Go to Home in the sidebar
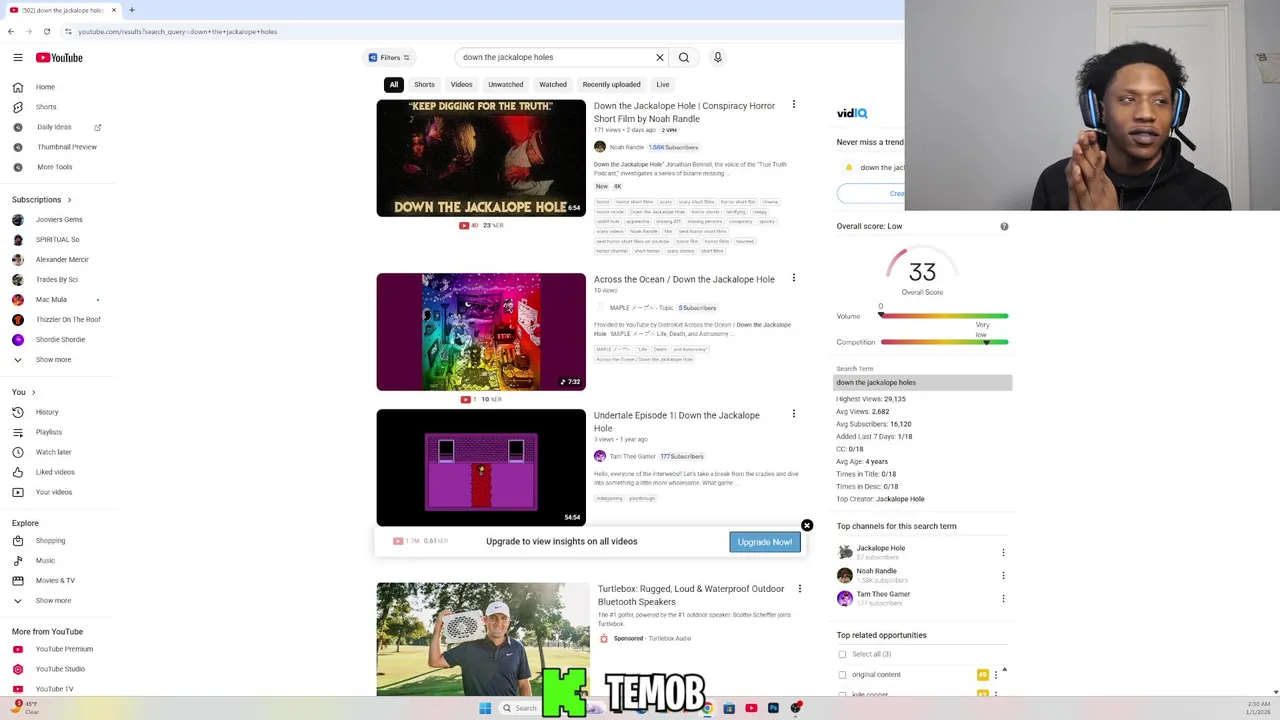The height and width of the screenshot is (720, 1280). (x=45, y=87)
